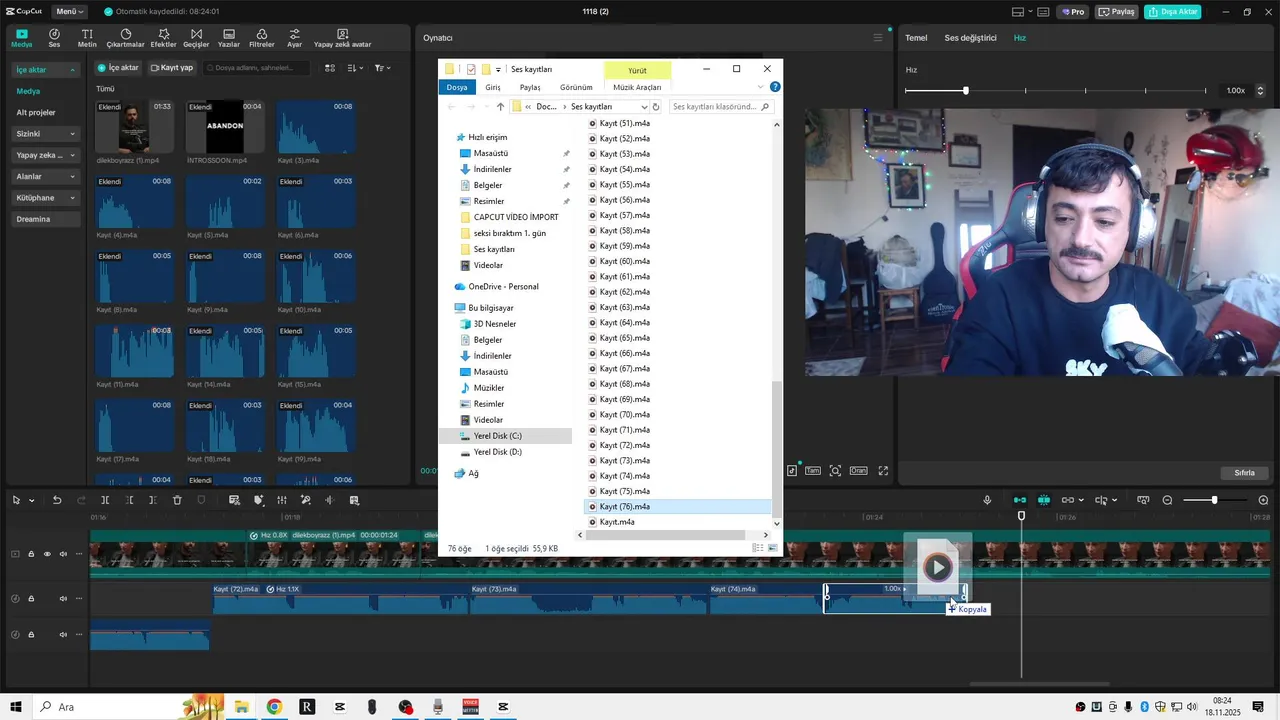Screen dimensions: 1280x720
Task: Hide the main video track with eye icon
Action: [x=47, y=554]
